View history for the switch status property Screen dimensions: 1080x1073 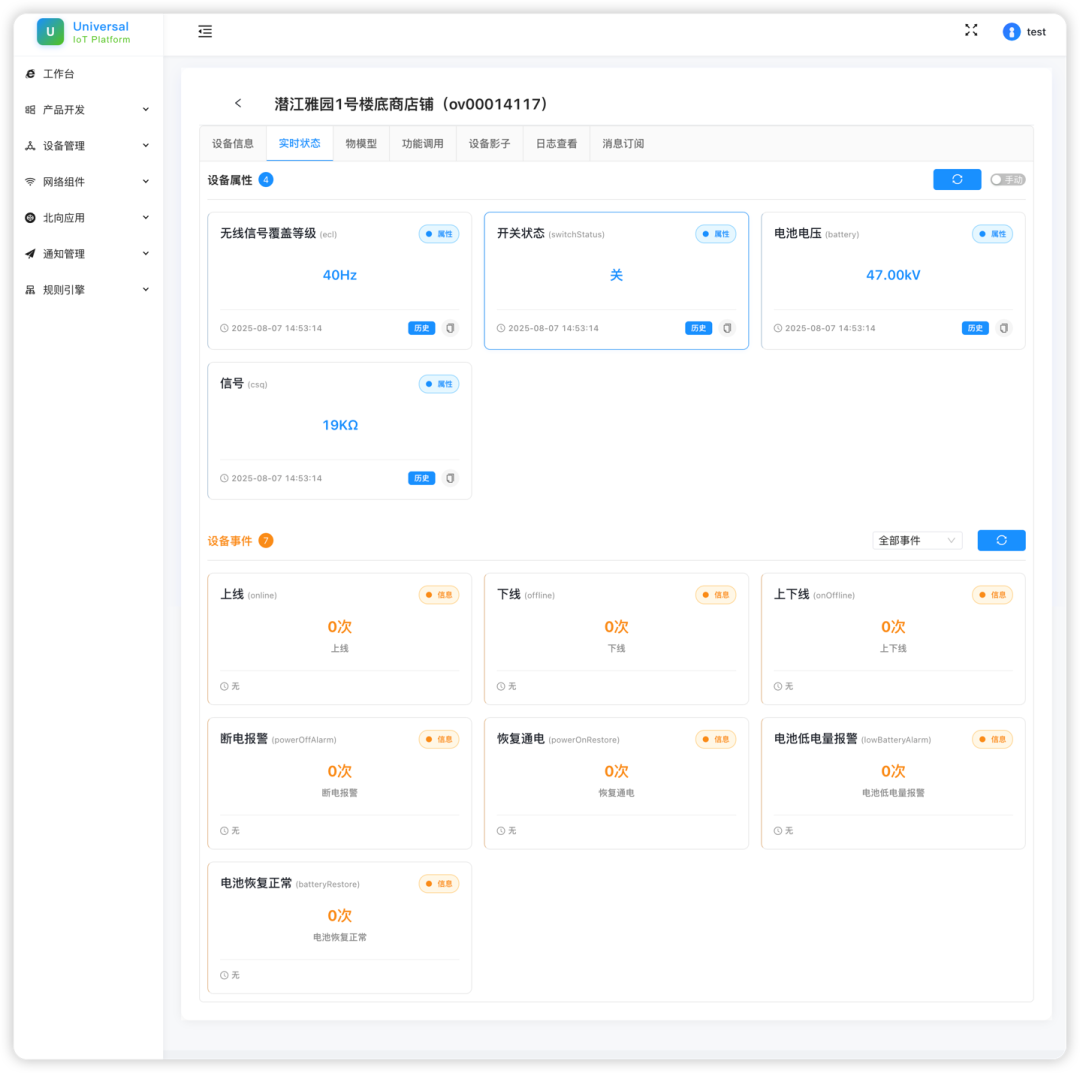[698, 328]
